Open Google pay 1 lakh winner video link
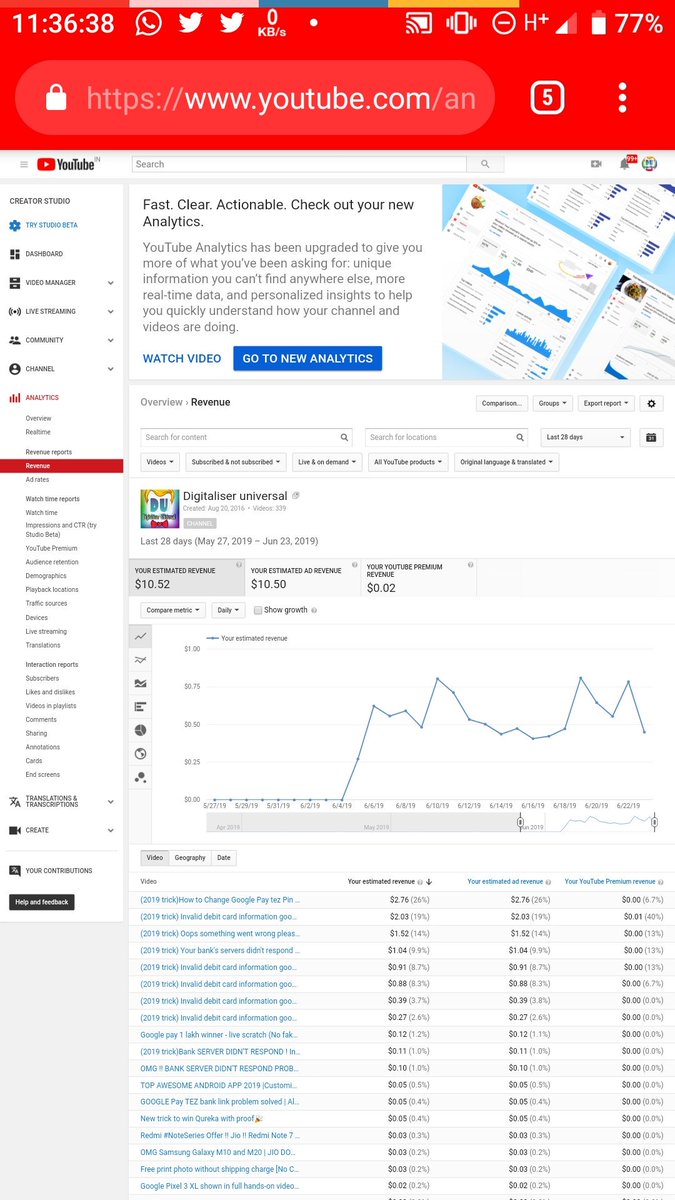 pyautogui.click(x=219, y=1035)
